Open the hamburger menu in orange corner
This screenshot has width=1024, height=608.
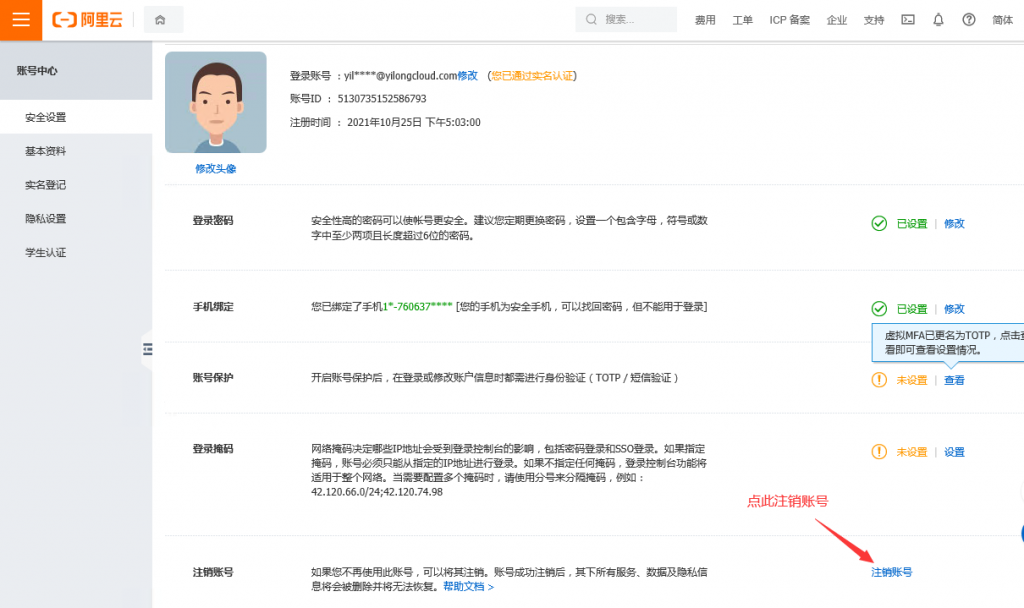pos(21,20)
